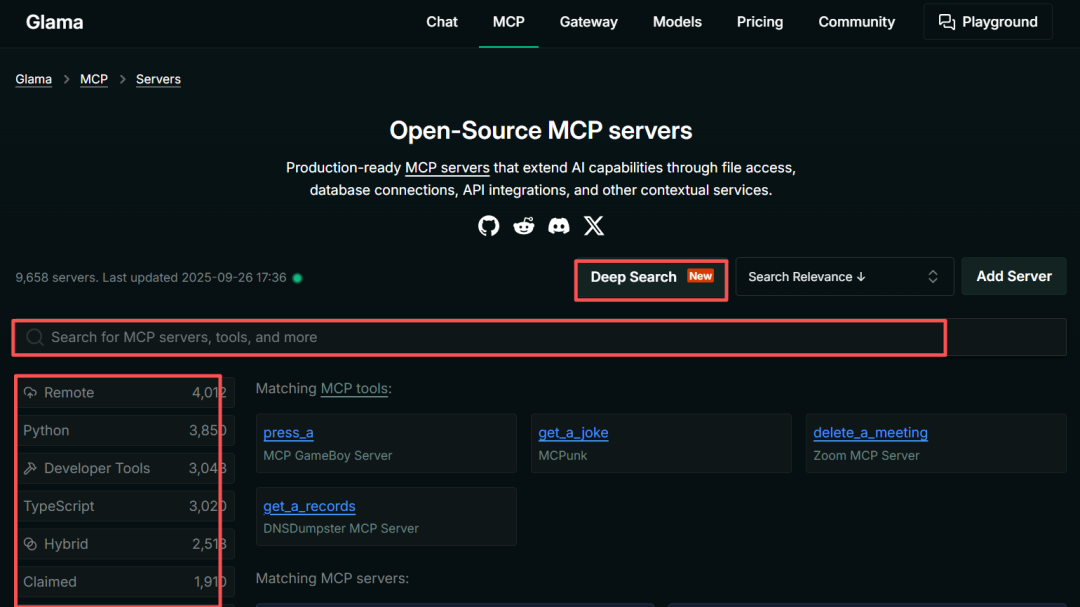Click the Playground chat bubbles icon
Screen dimensions: 1080x607
pyautogui.click(x=946, y=22)
